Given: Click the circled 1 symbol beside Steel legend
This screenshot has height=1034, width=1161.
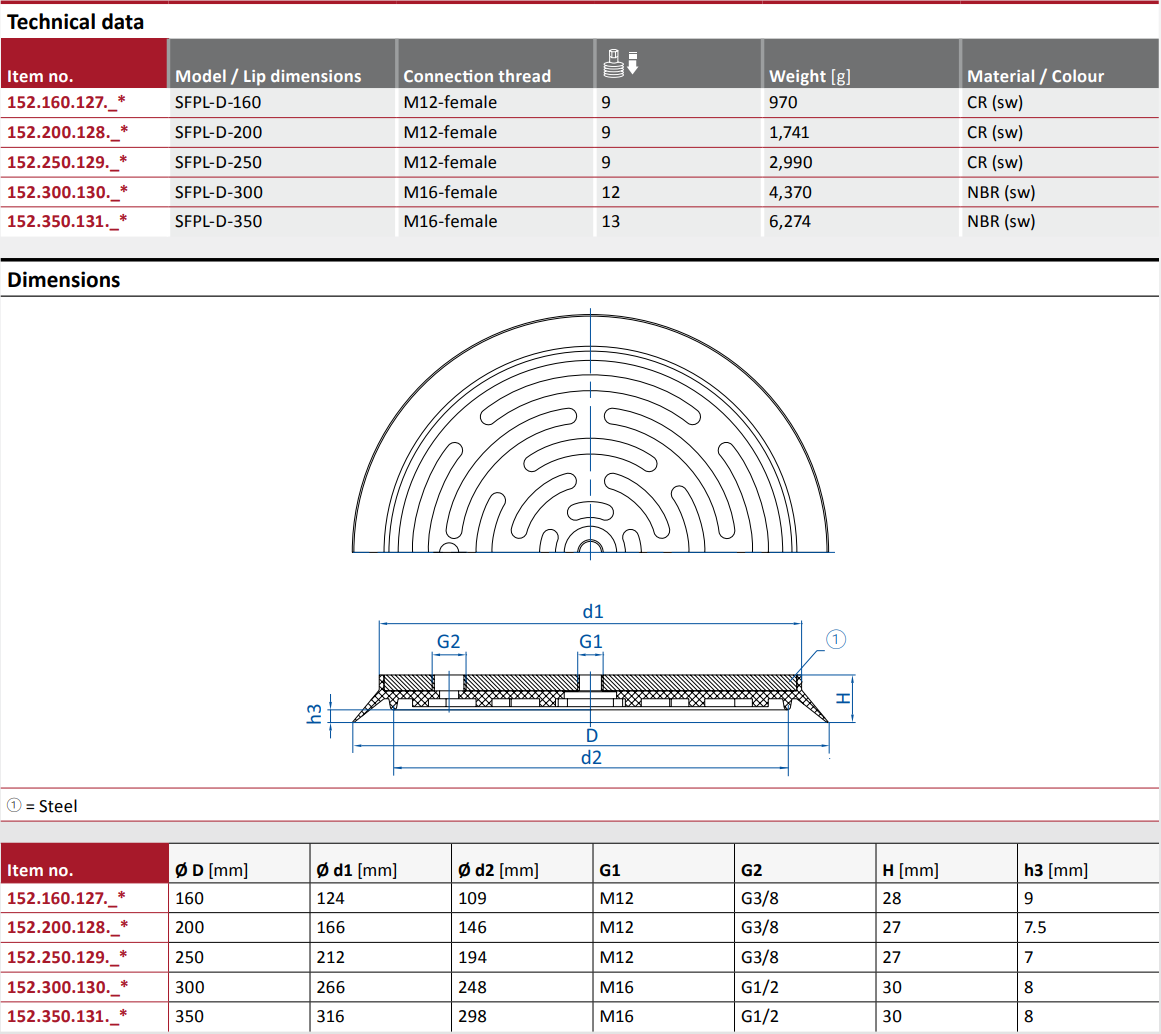Looking at the screenshot, I should tap(13, 806).
